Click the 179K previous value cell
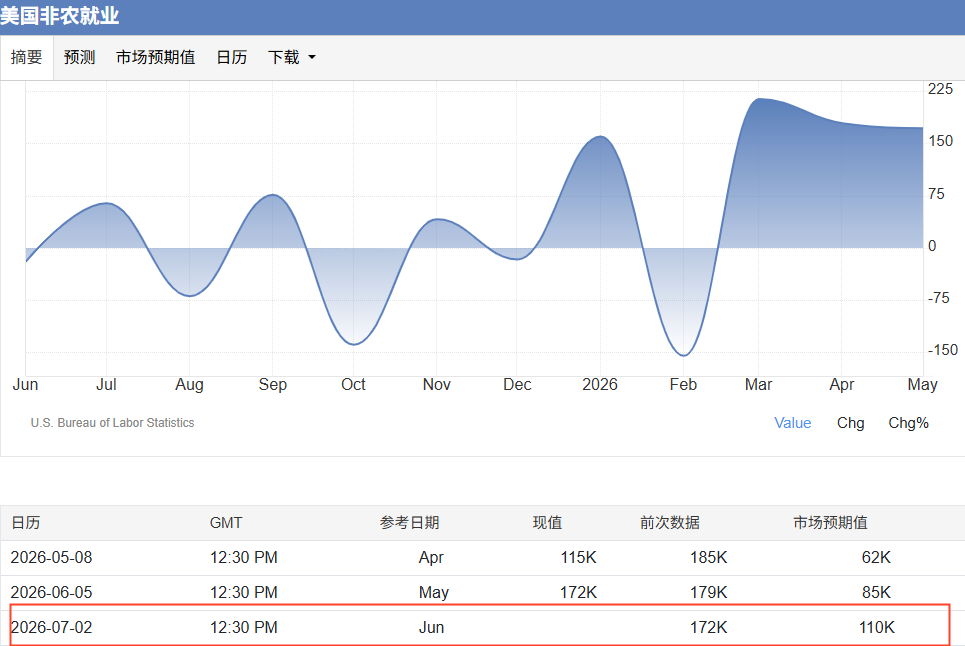Image resolution: width=965 pixels, height=646 pixels. [x=708, y=592]
